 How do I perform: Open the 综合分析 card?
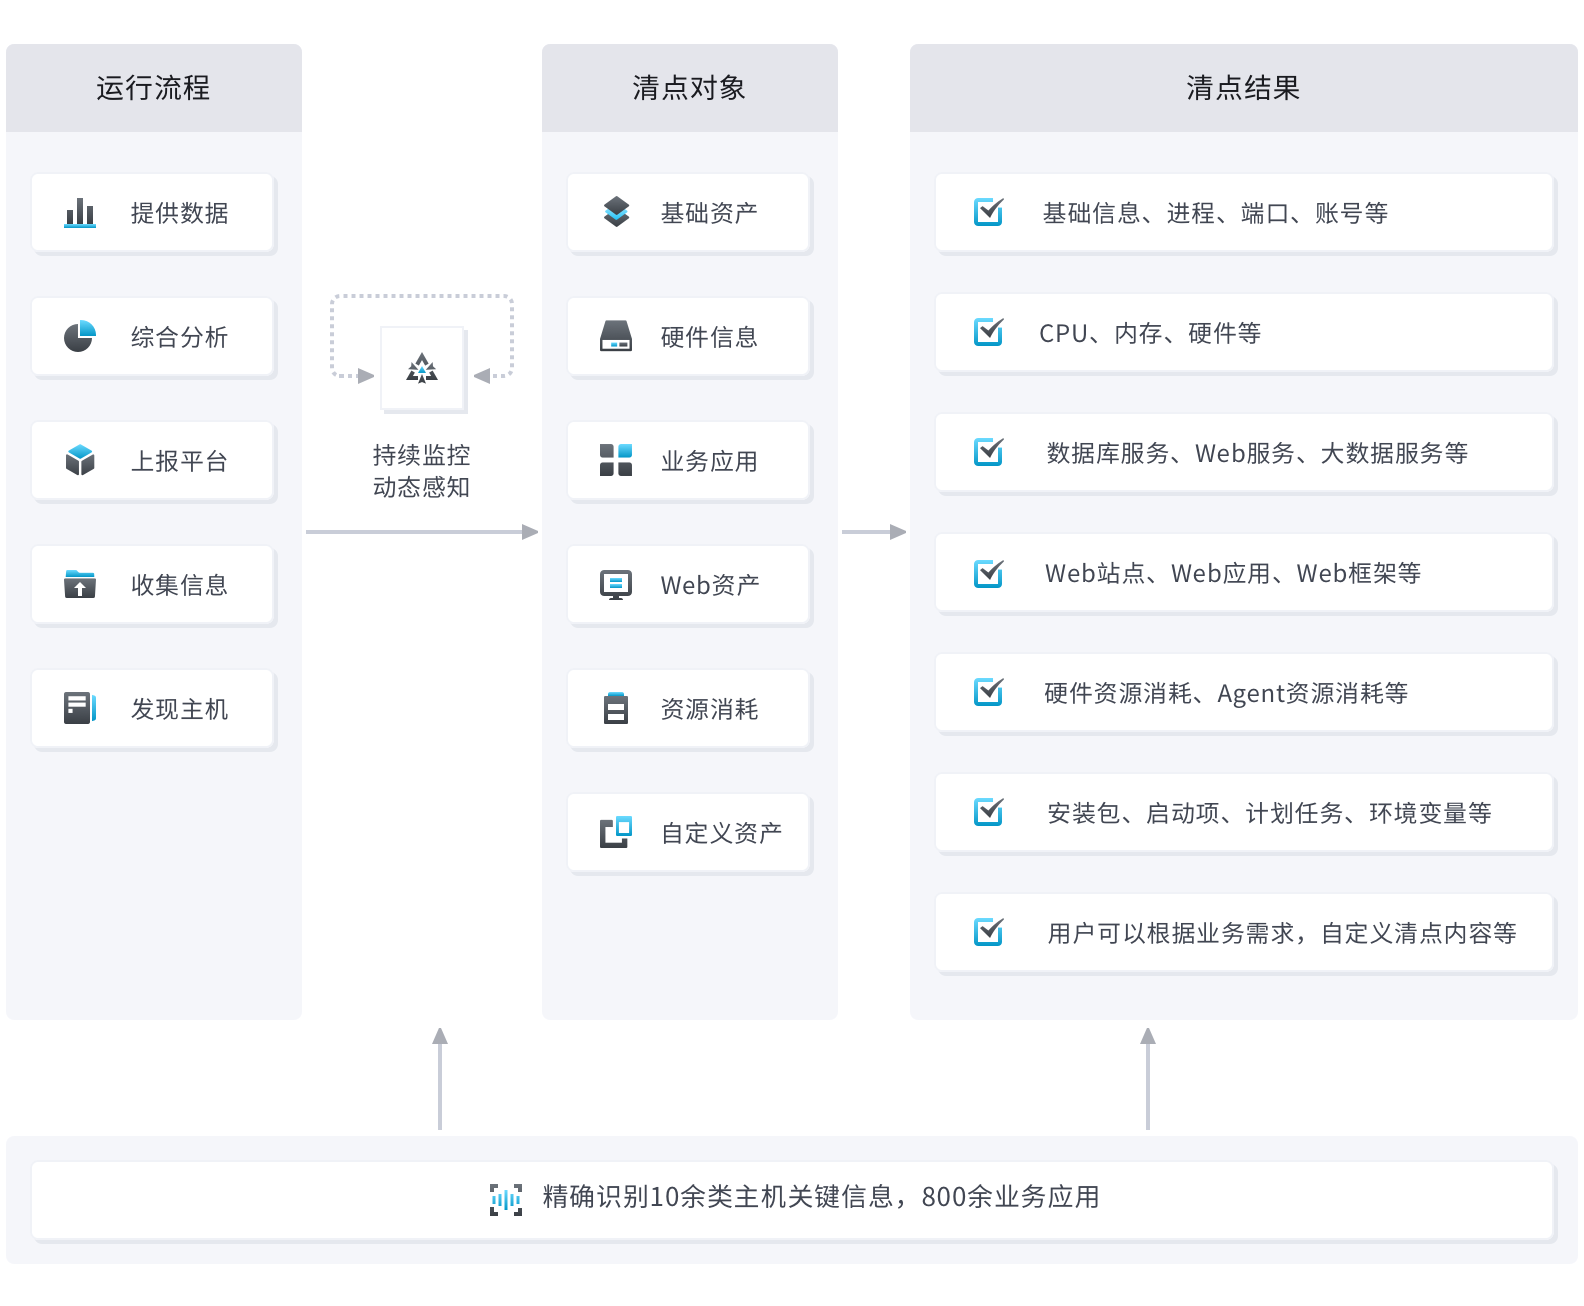click(x=153, y=337)
